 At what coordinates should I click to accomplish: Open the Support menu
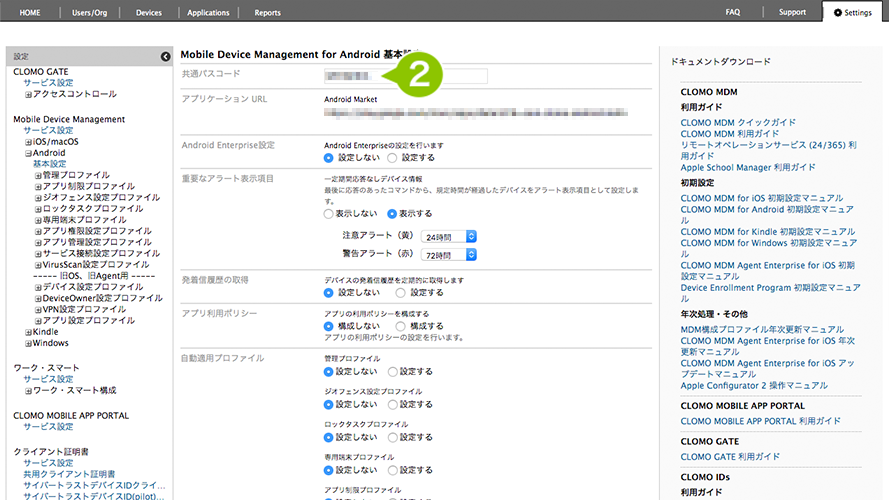[792, 12]
